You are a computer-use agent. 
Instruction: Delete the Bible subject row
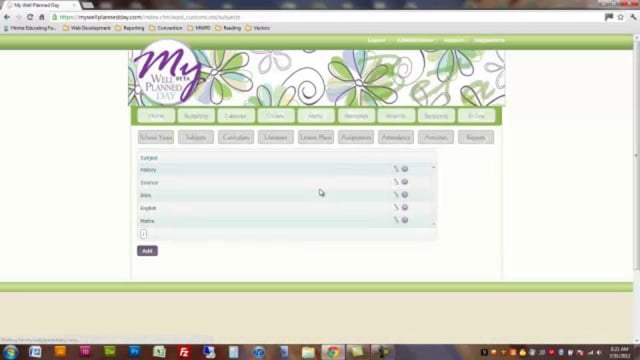(x=404, y=195)
